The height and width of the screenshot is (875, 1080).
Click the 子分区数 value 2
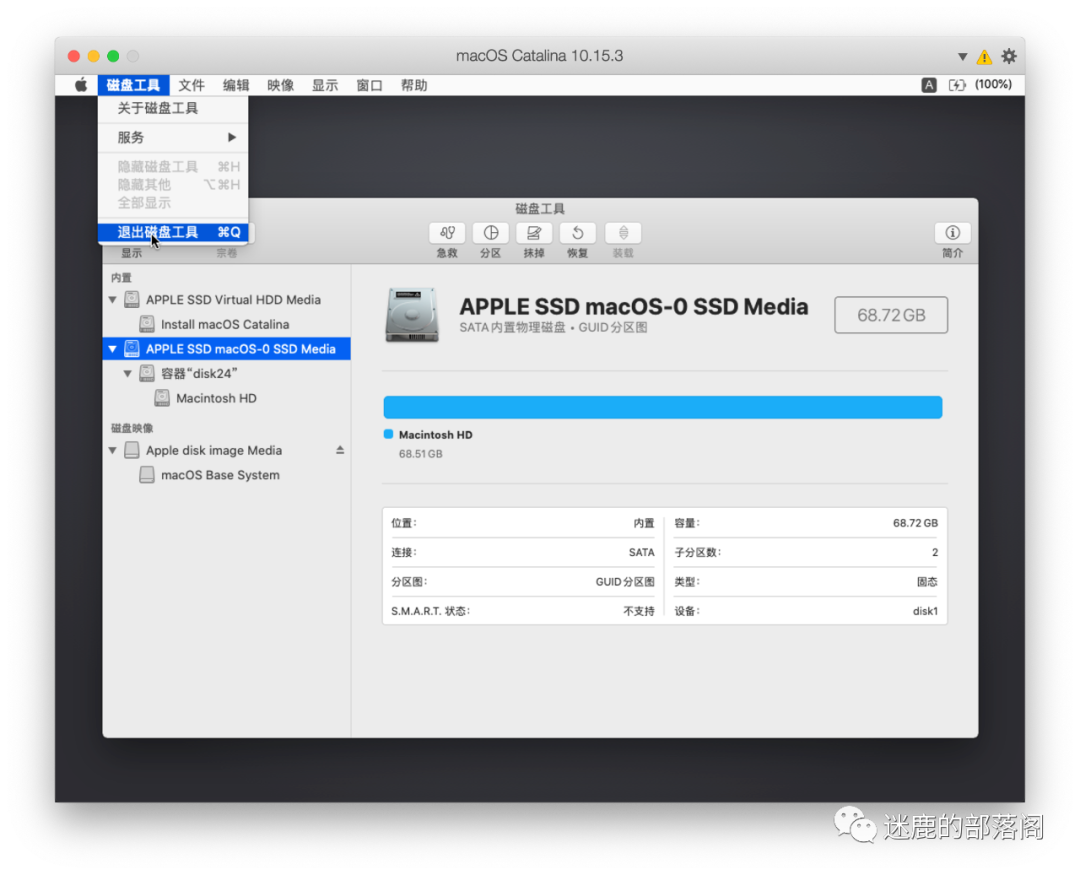[x=935, y=552]
